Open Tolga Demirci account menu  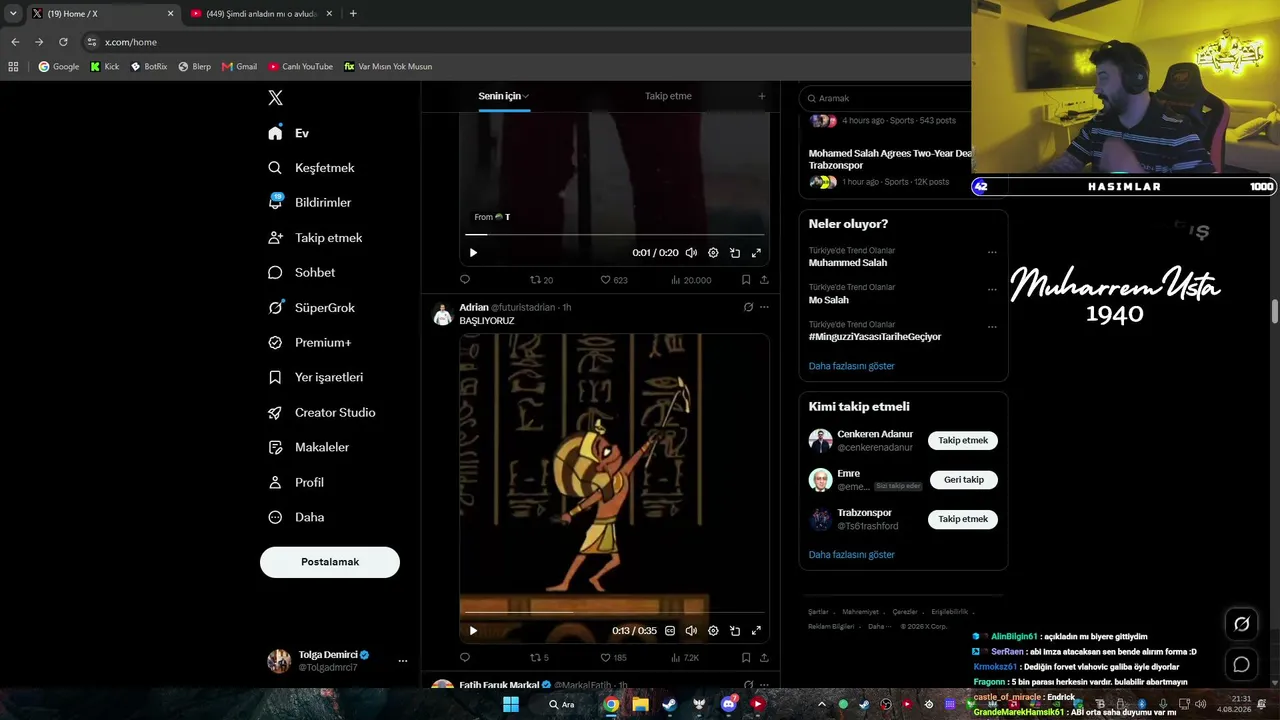(337, 661)
